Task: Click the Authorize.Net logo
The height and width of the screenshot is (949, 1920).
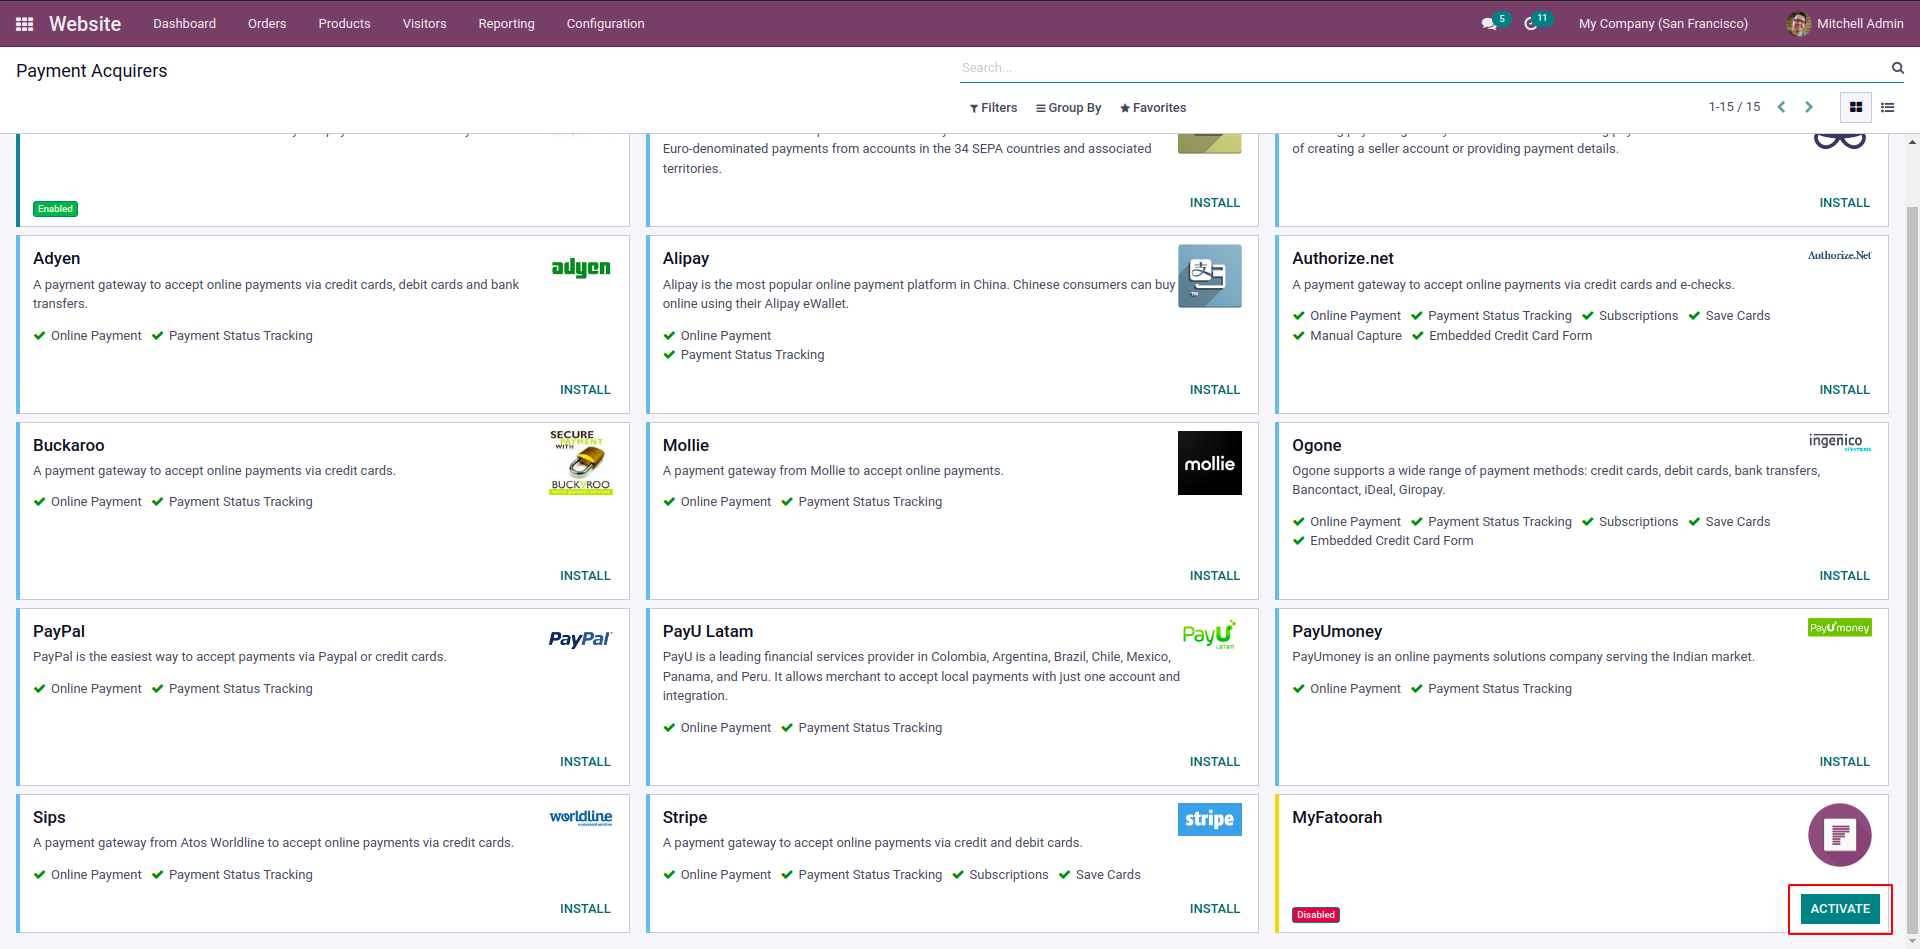Action: (1840, 255)
